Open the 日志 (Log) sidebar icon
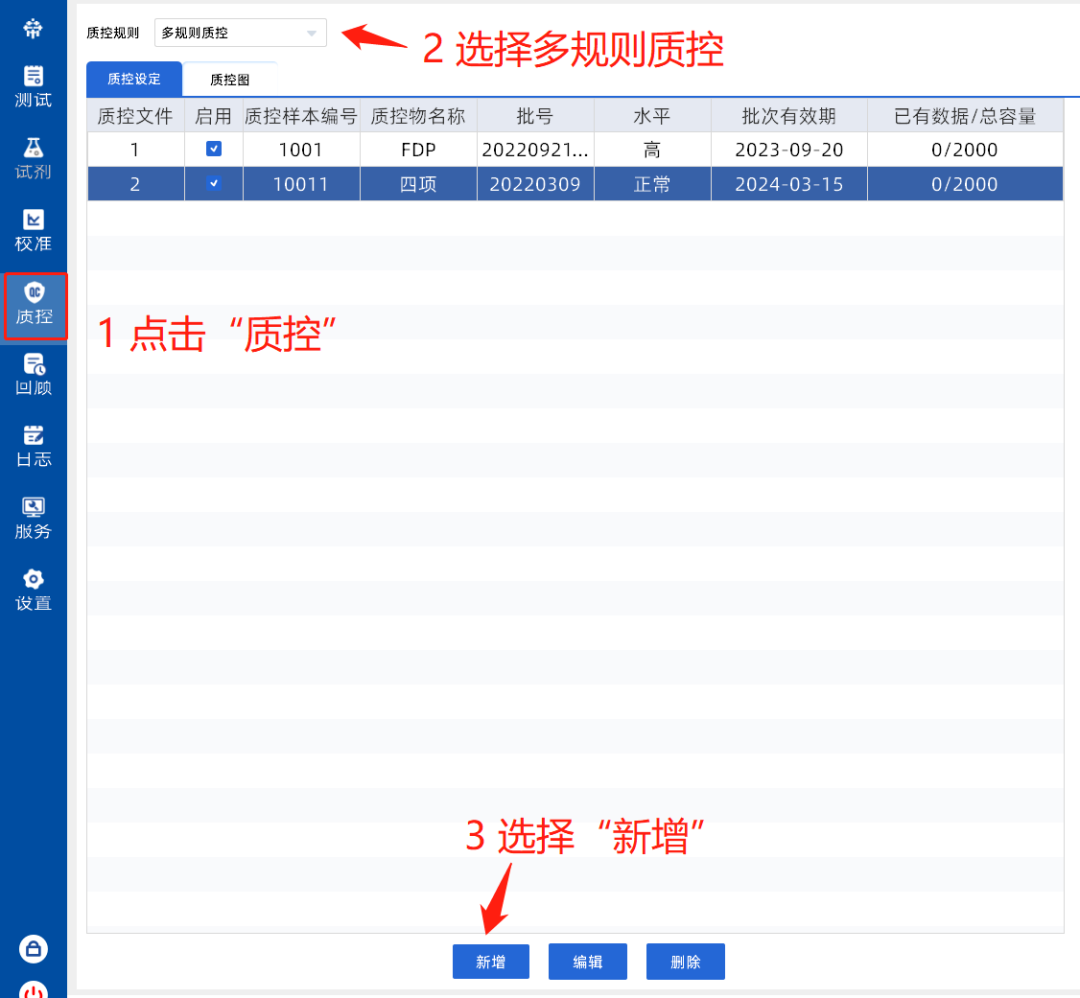This screenshot has height=998, width=1080. coord(33,436)
